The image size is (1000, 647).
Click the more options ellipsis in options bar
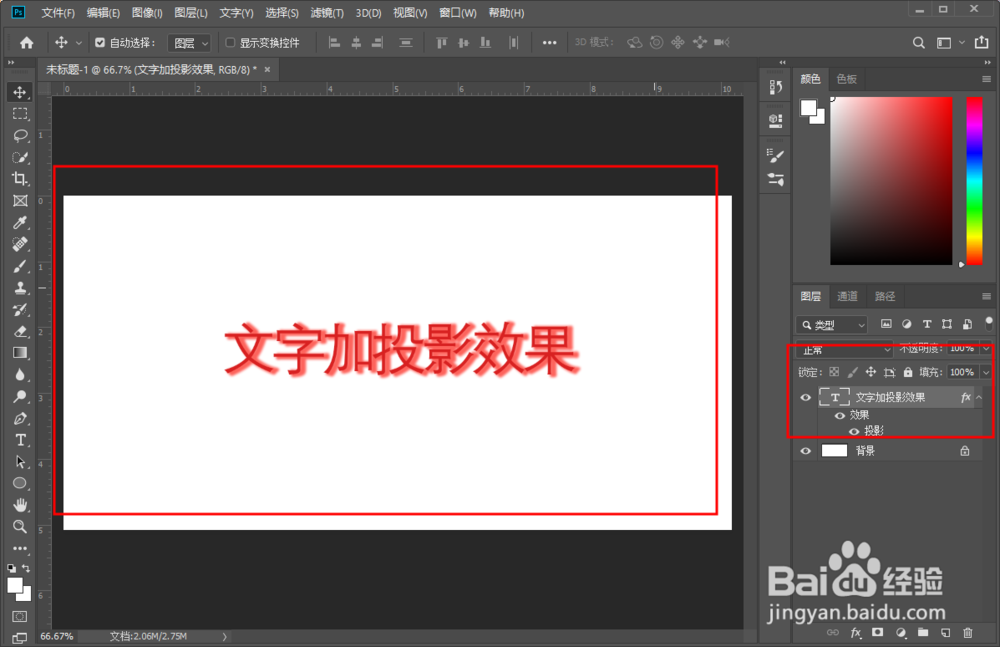click(549, 43)
